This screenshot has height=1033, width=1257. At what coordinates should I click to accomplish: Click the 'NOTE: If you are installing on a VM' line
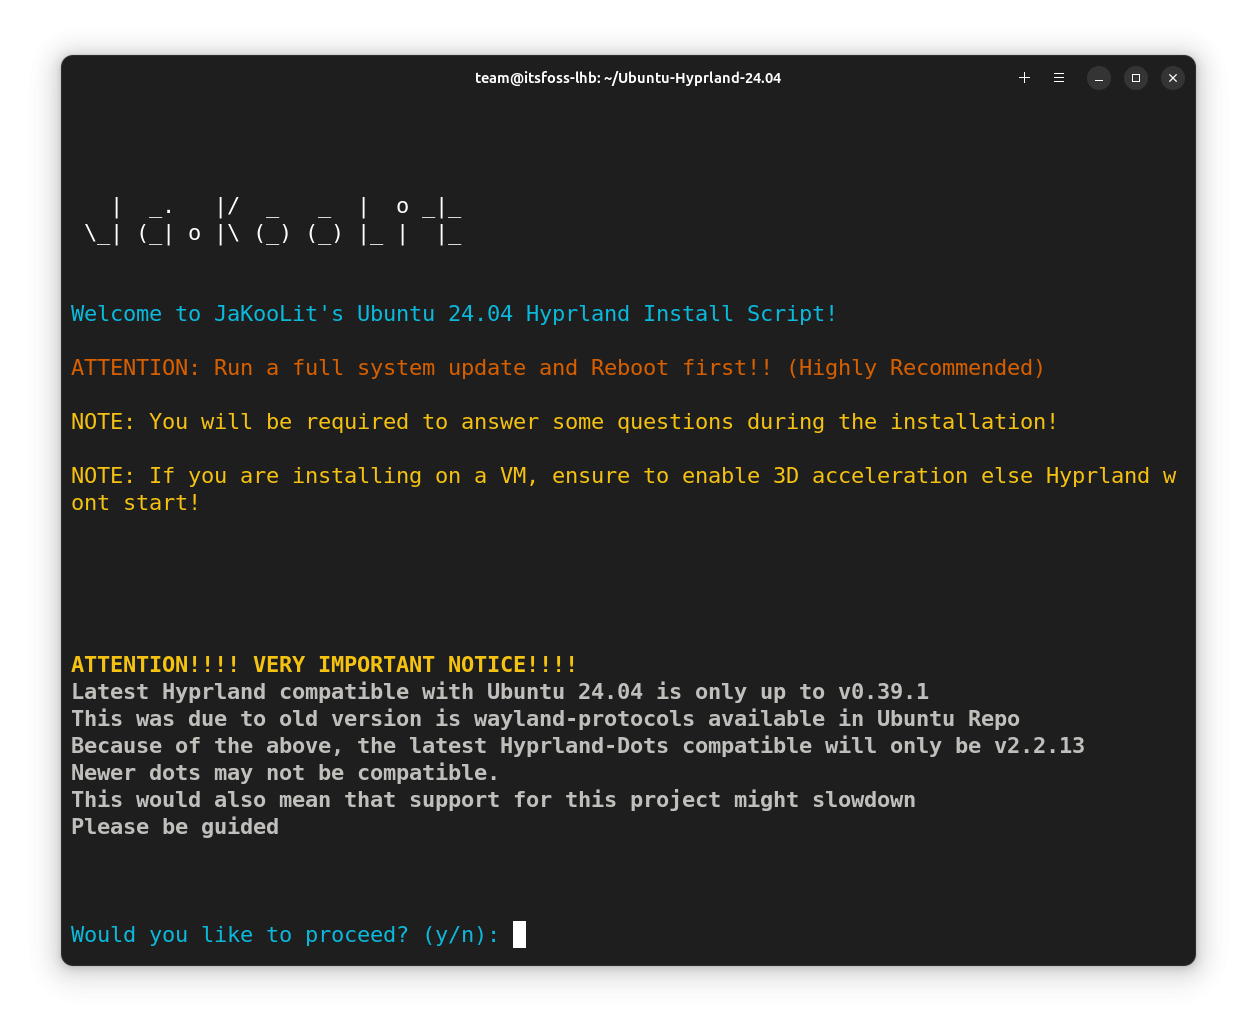tap(623, 476)
